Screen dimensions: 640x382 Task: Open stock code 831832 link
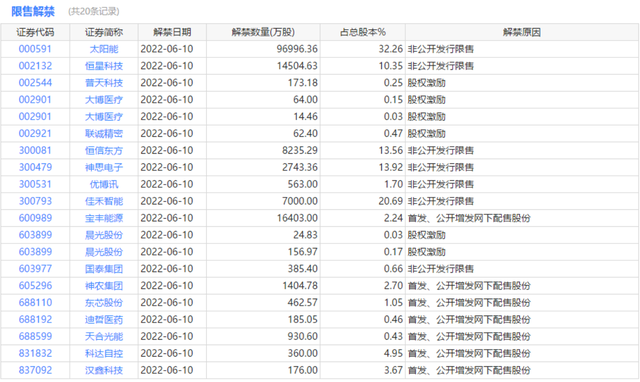[35, 353]
